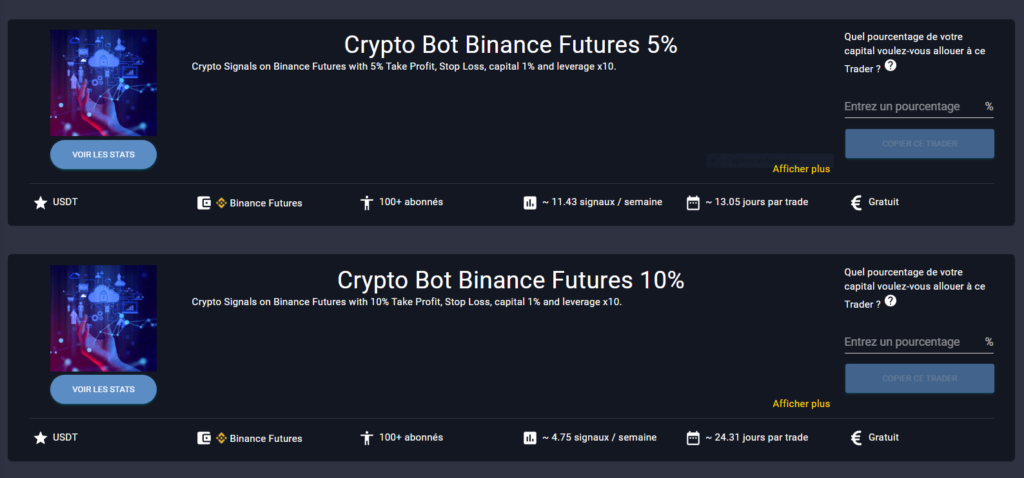
Task: Click the calendar icon next to 24.31 jours
Action: [693, 438]
